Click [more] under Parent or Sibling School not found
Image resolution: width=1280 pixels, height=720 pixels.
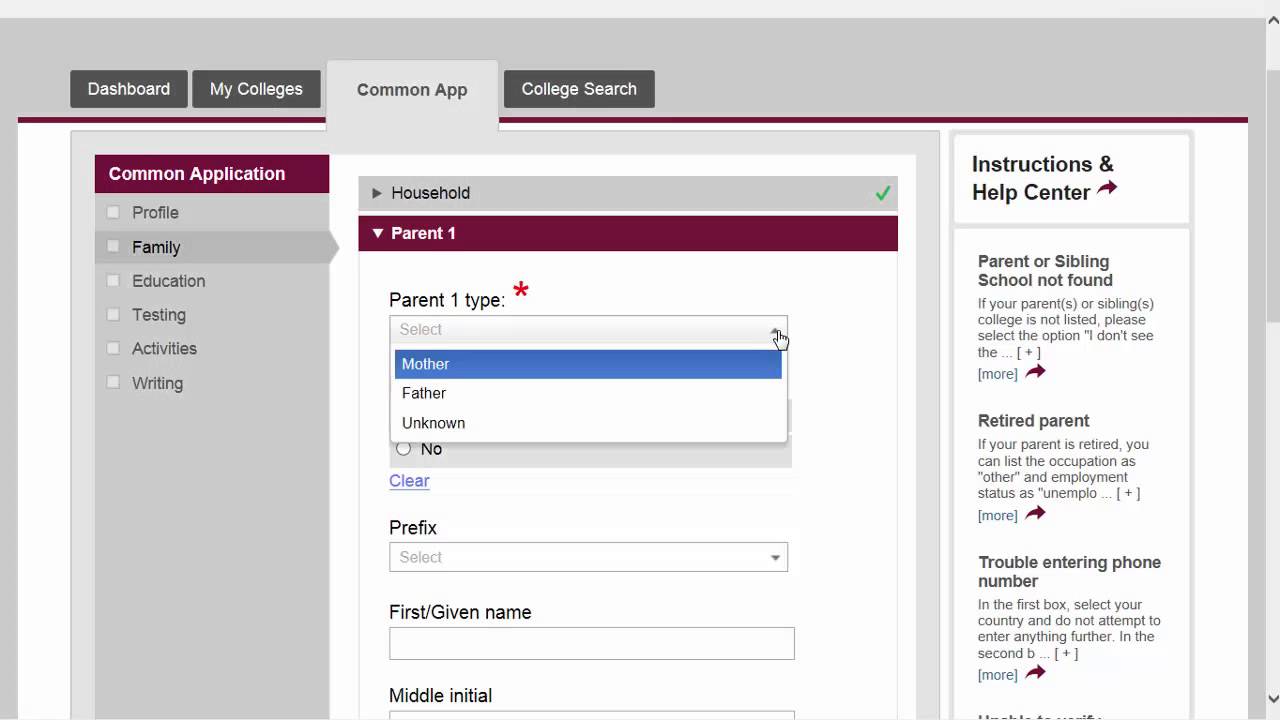[997, 374]
